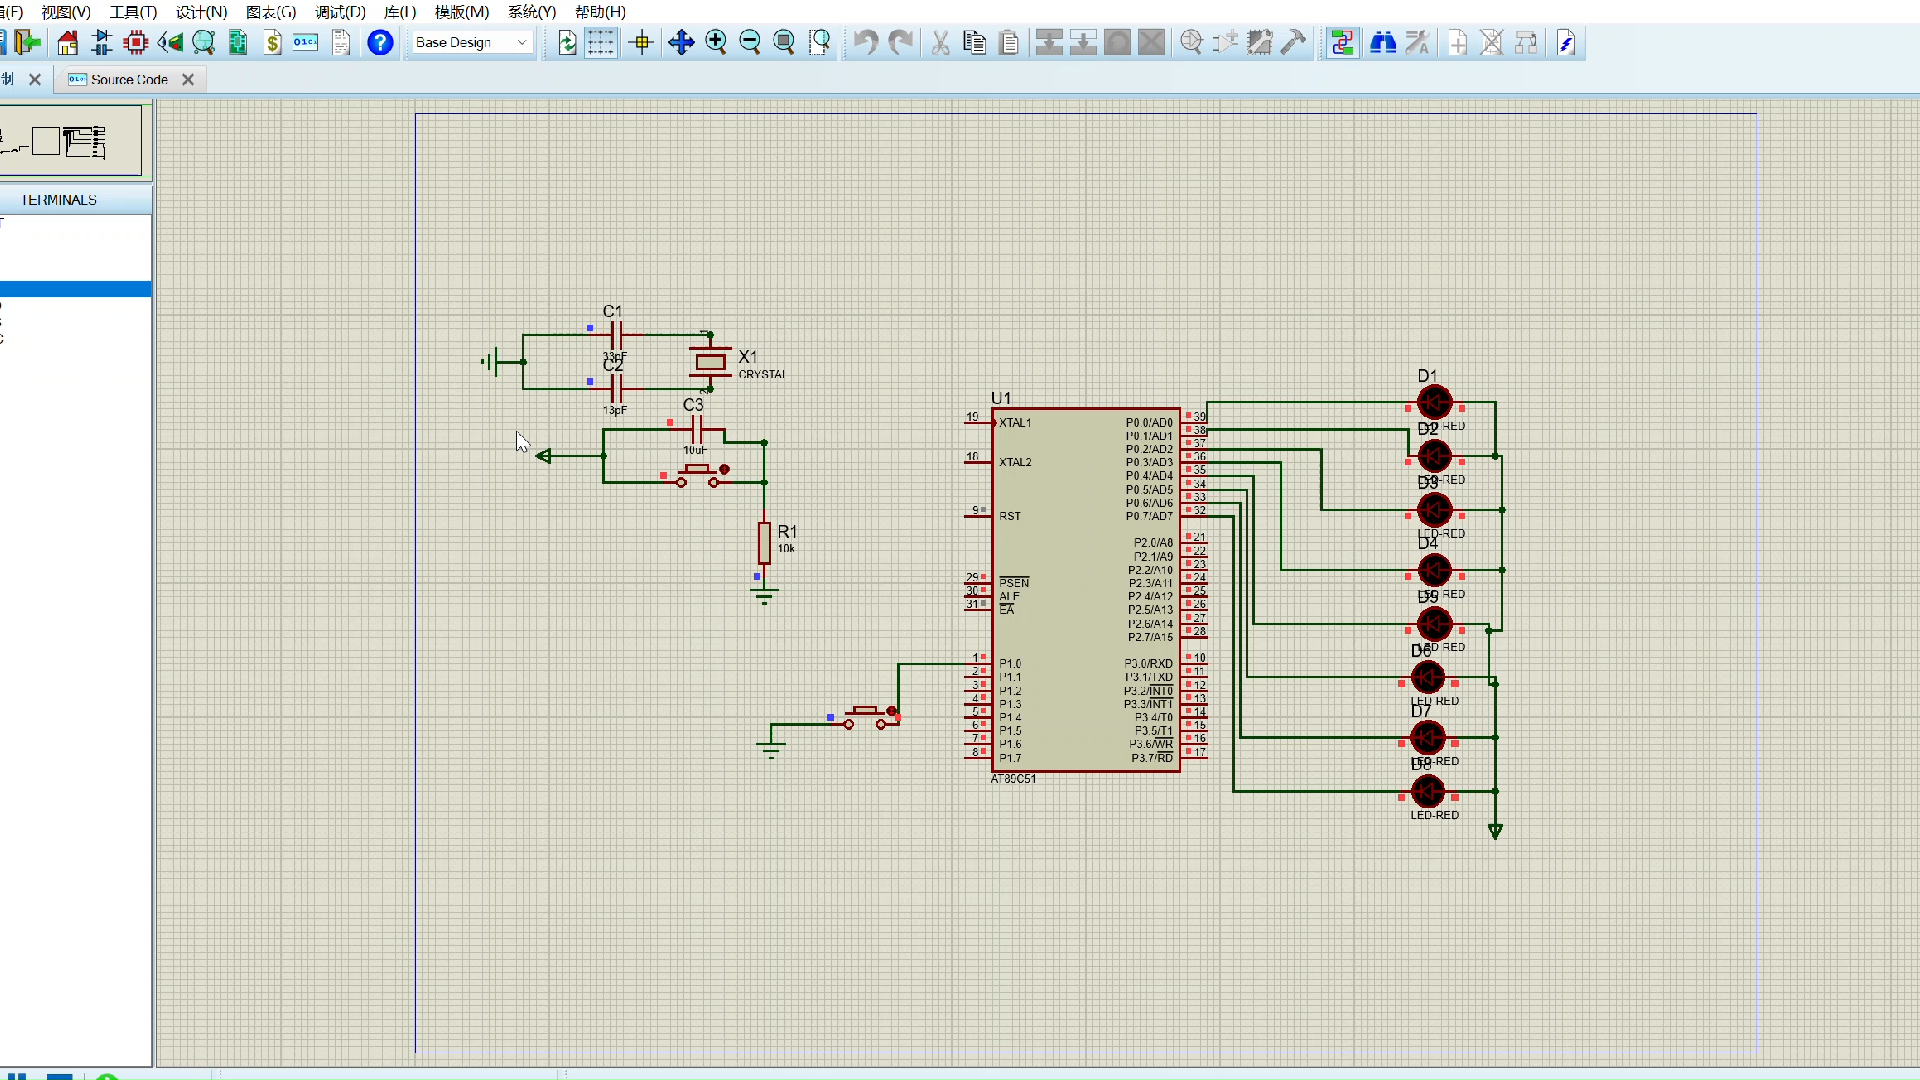This screenshot has width=1920, height=1080.
Task: Click the overview preview thumbnail
Action: [70, 141]
